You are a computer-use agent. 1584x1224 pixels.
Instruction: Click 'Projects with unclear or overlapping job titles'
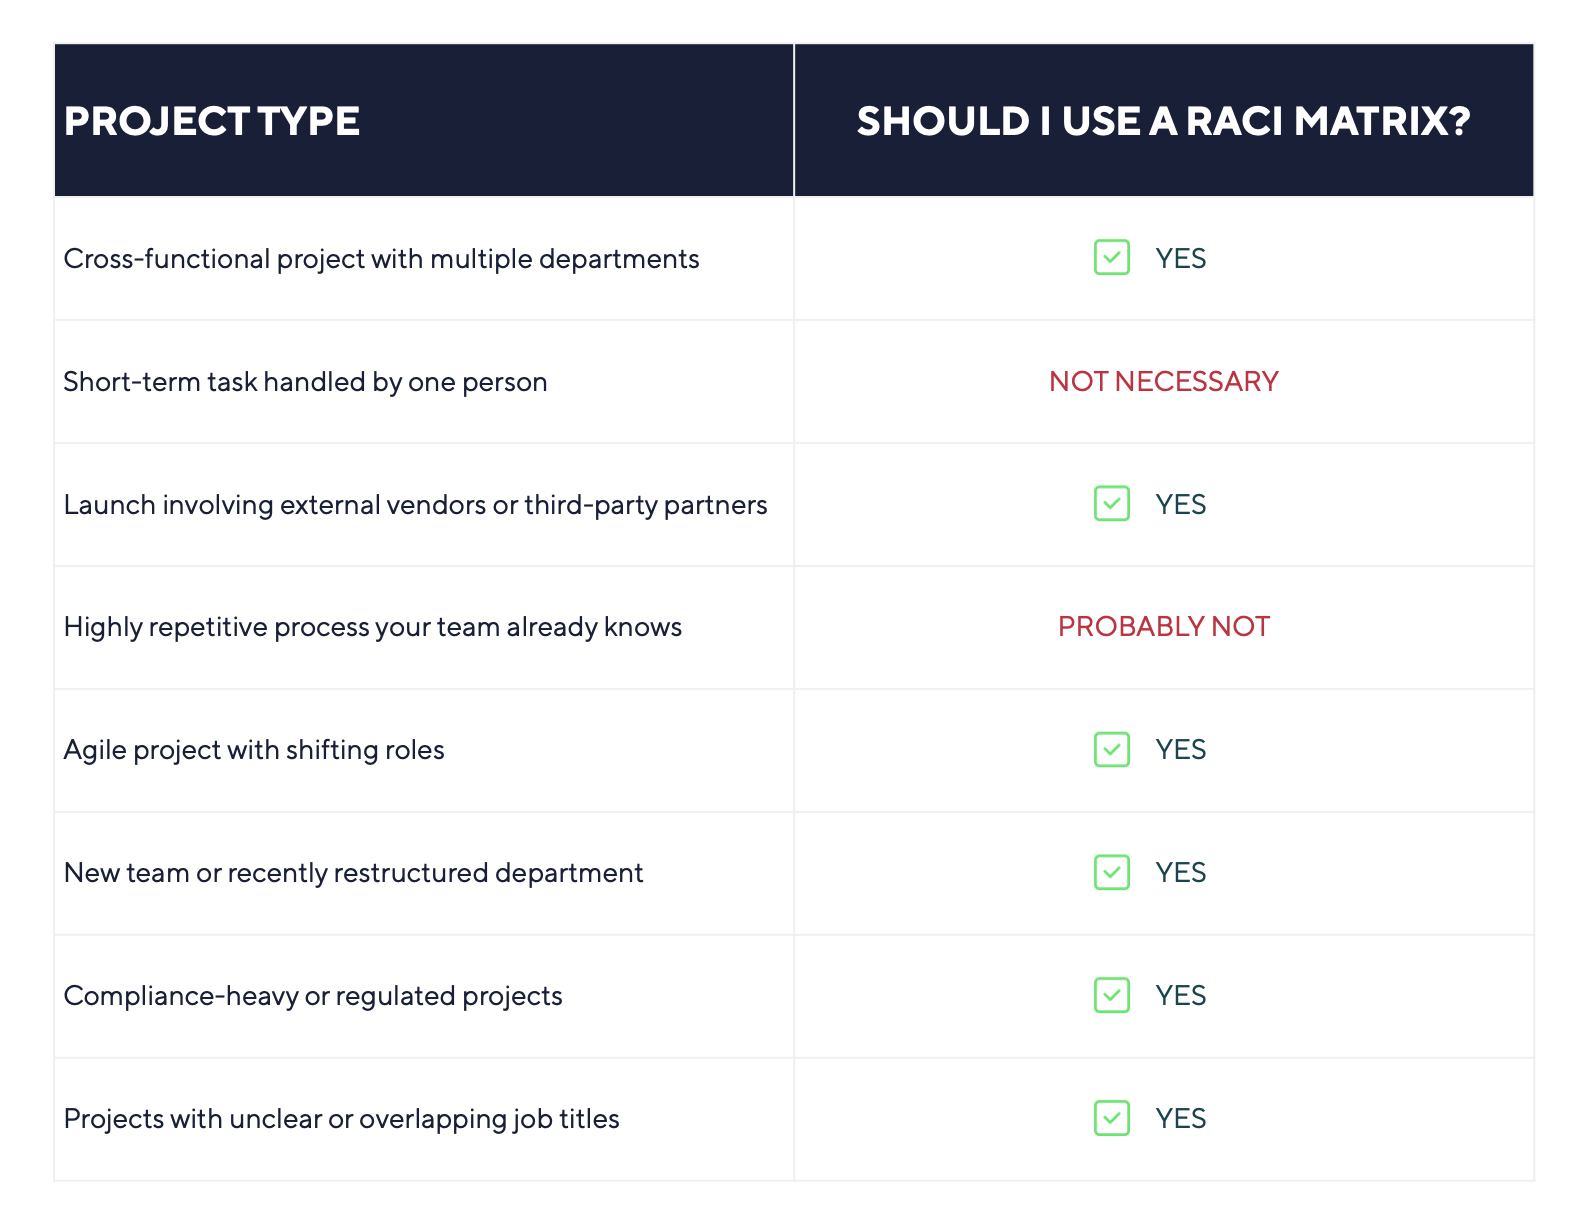tap(341, 1119)
